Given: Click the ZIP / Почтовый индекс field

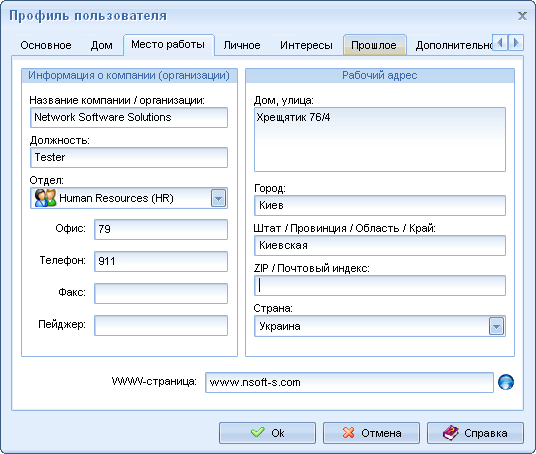Looking at the screenshot, I should point(380,285).
